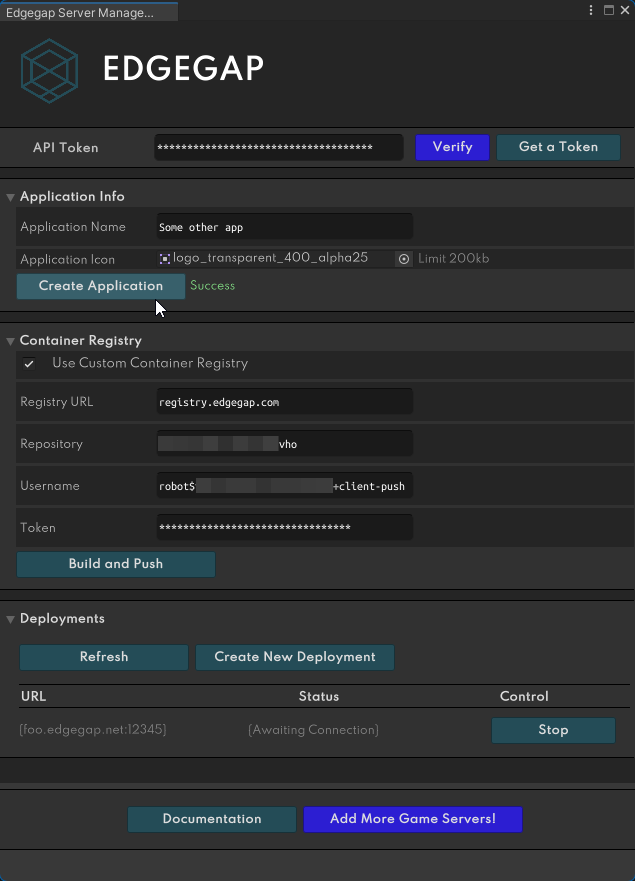The image size is (635, 881).
Task: Refresh the deployments list
Action: click(104, 657)
